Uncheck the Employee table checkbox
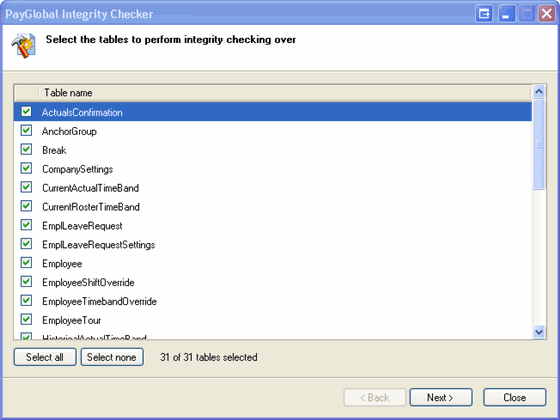The image size is (560, 420). [26, 263]
